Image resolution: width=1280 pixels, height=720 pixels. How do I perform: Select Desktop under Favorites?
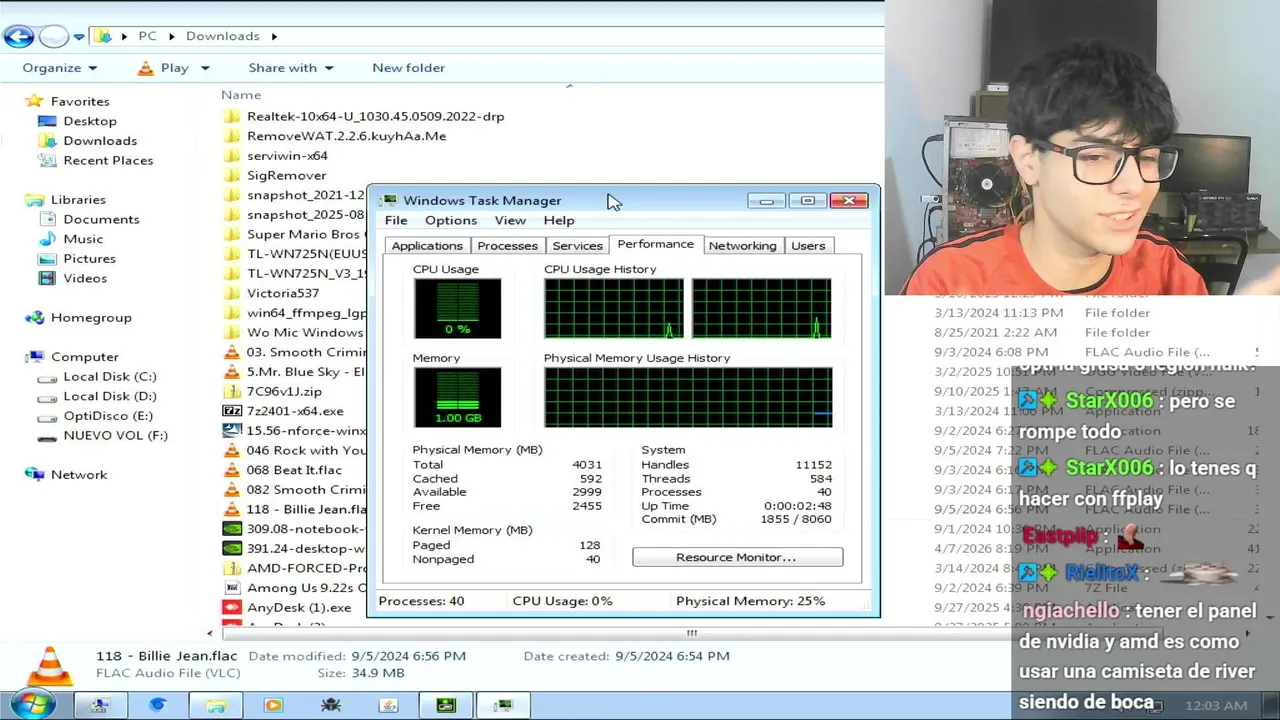pyautogui.click(x=90, y=121)
